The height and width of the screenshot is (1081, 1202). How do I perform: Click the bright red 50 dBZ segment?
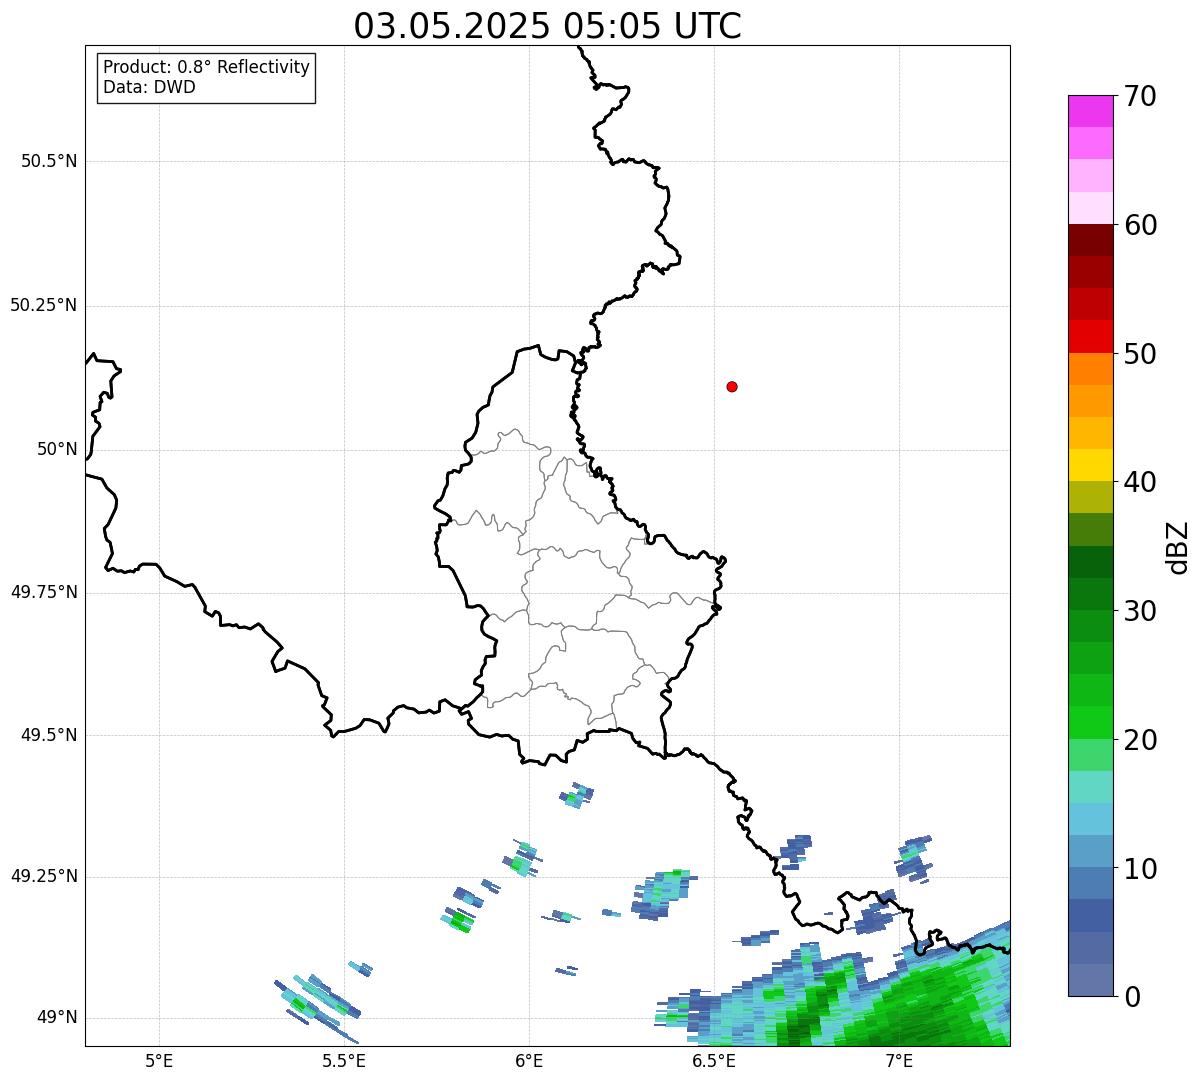(1090, 337)
